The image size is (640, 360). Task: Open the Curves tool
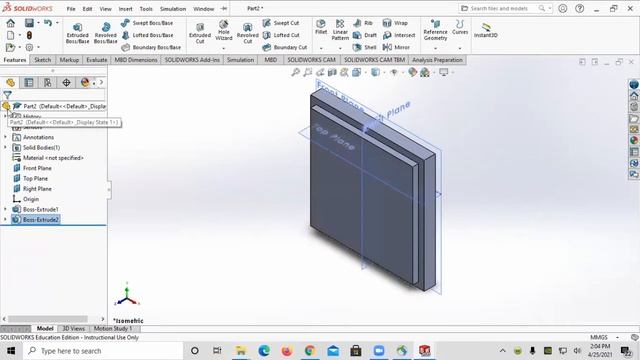[460, 27]
